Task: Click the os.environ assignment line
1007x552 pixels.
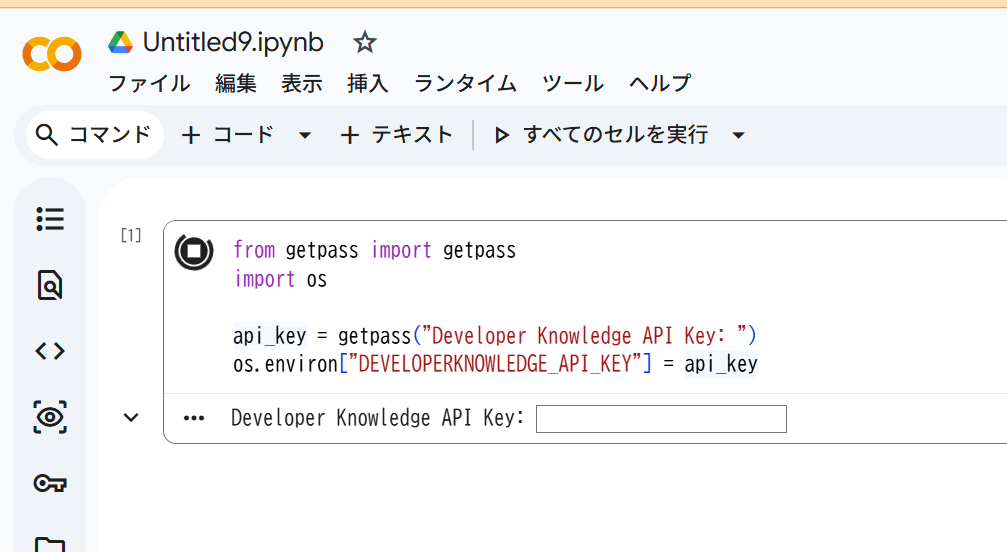Action: click(495, 364)
